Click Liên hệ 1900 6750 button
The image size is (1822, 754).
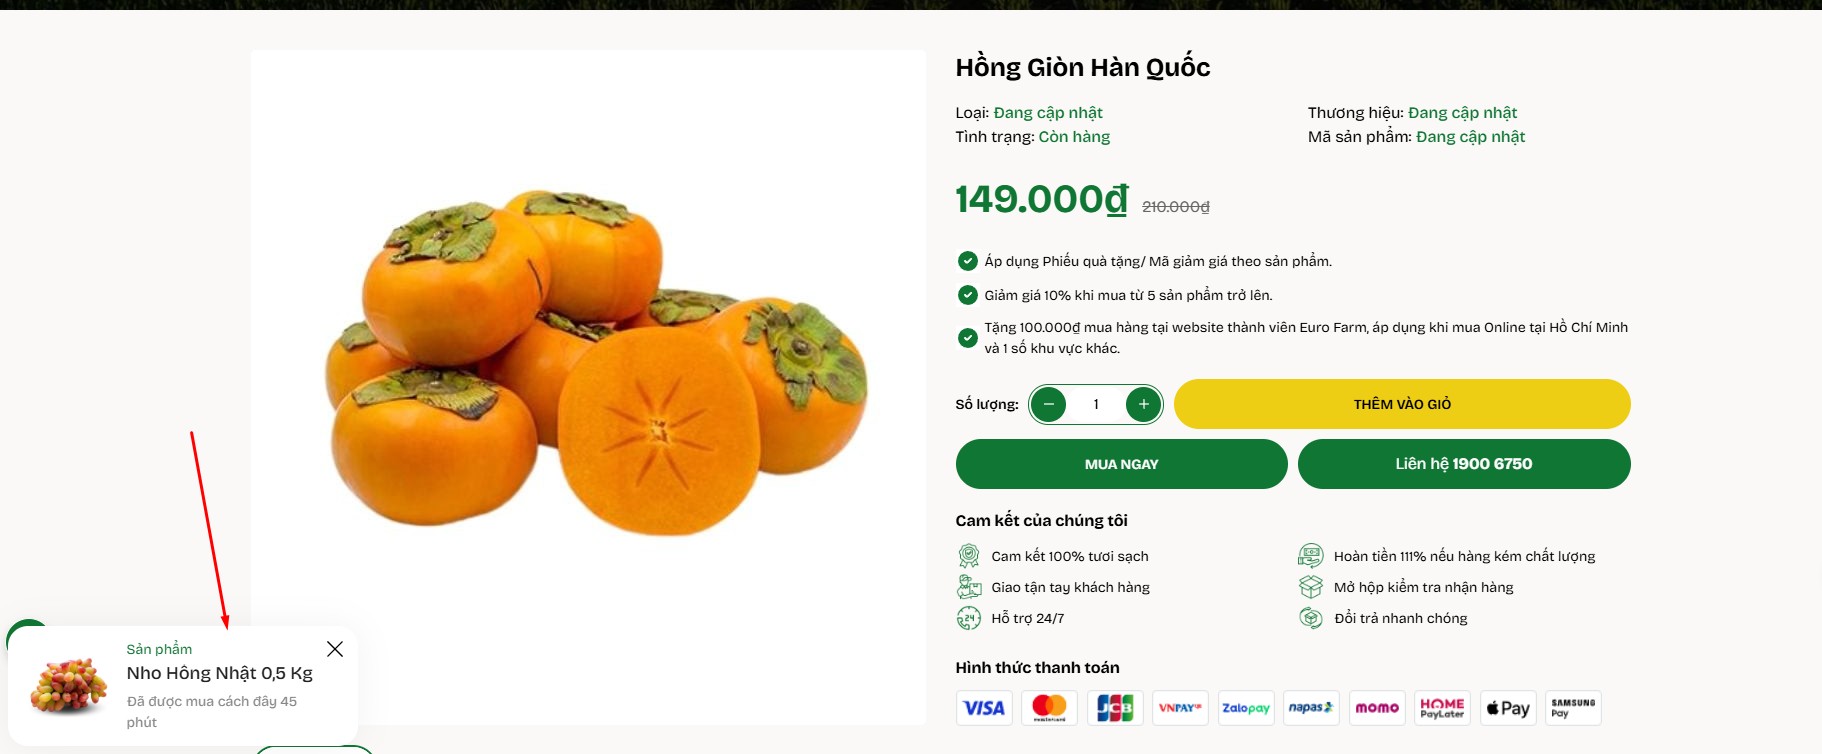click(x=1464, y=464)
